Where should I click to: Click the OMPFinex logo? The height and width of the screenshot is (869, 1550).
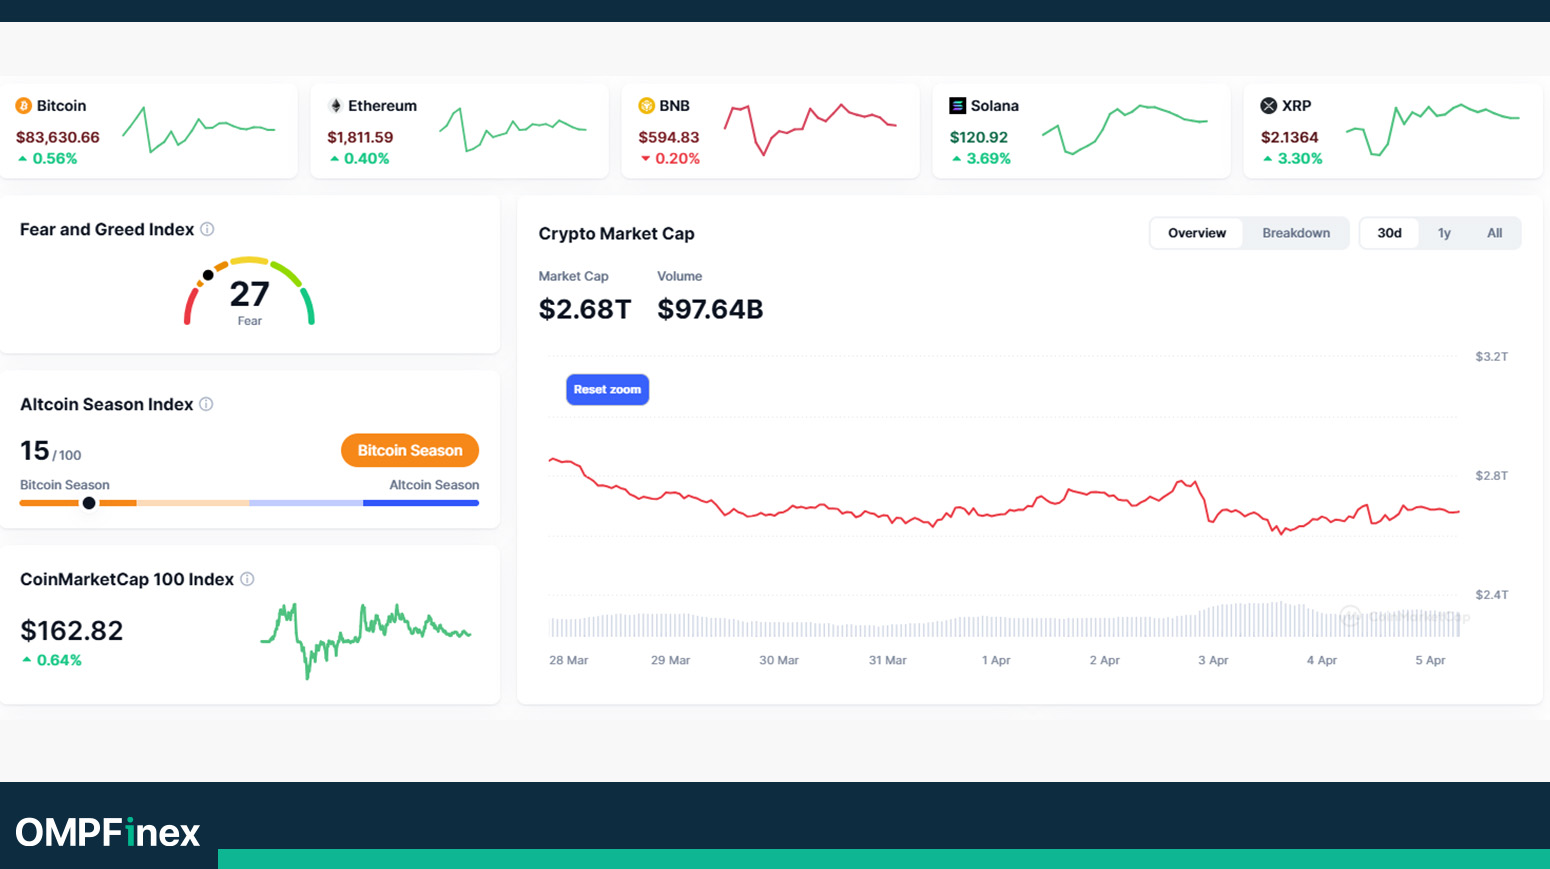point(108,832)
